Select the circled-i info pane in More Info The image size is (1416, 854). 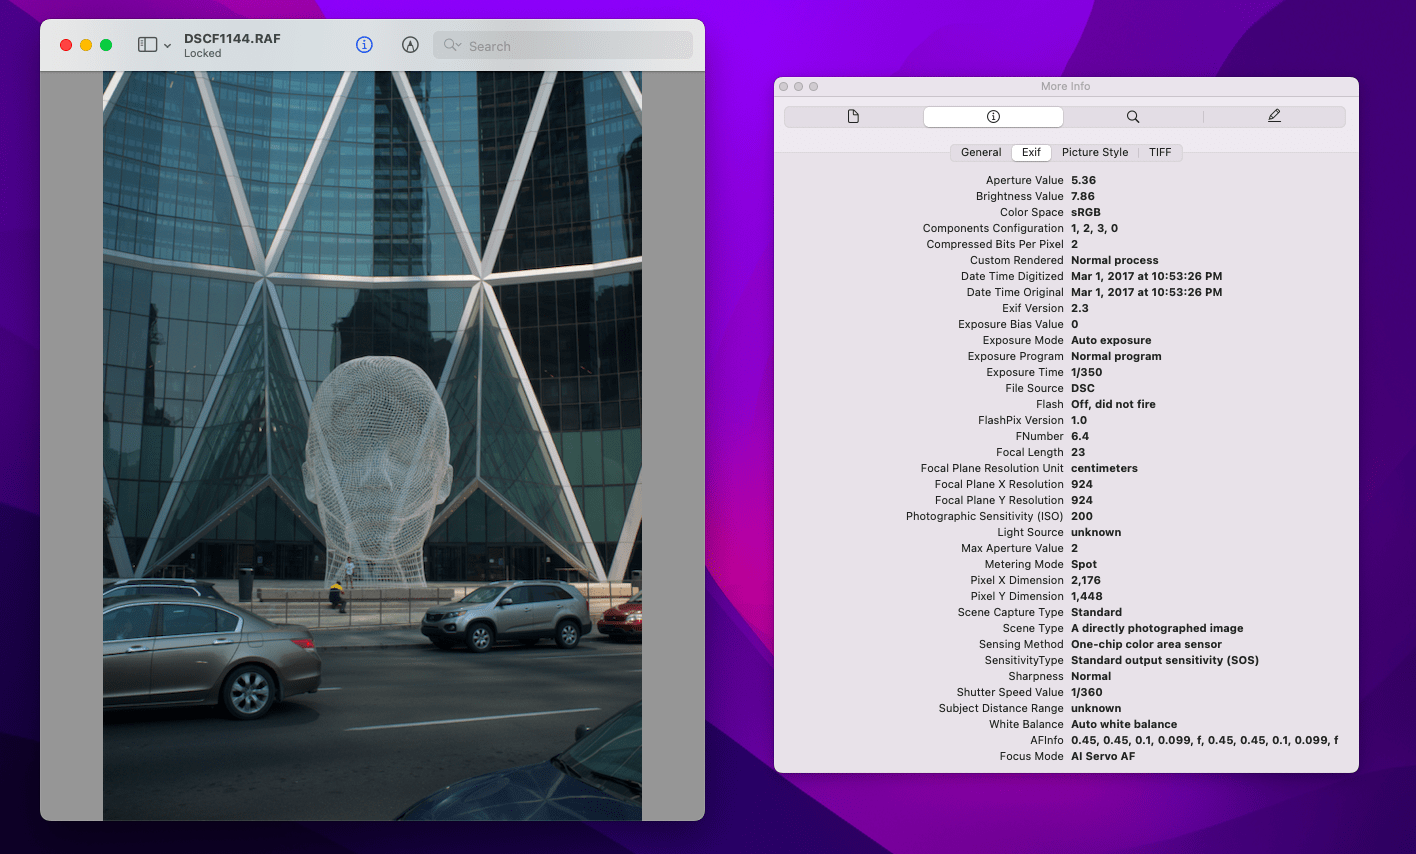coord(993,117)
